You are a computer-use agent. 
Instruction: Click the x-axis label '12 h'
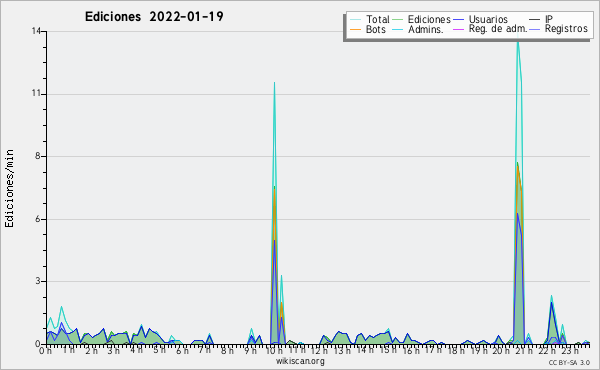coord(318,351)
